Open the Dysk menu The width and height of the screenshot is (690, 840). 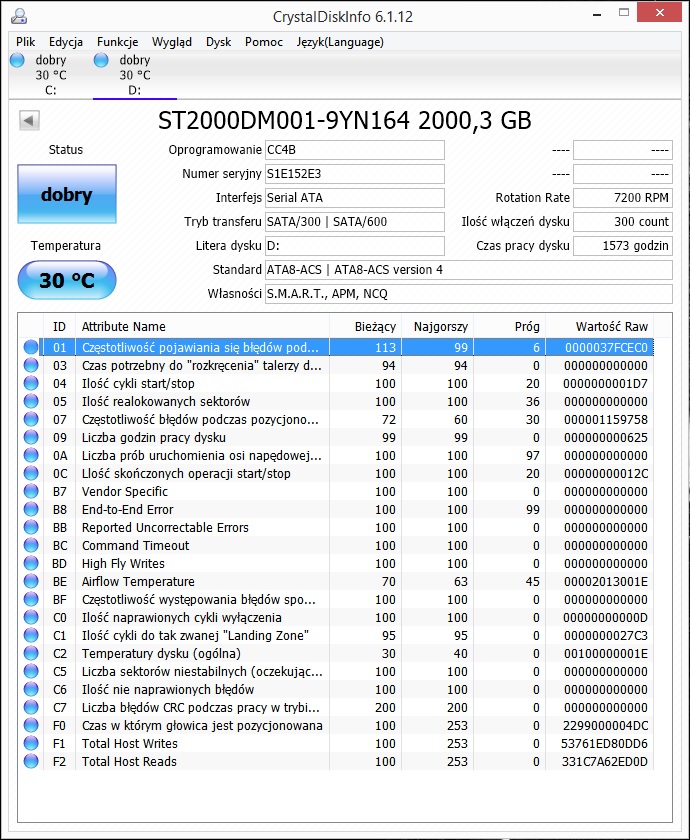[219, 42]
